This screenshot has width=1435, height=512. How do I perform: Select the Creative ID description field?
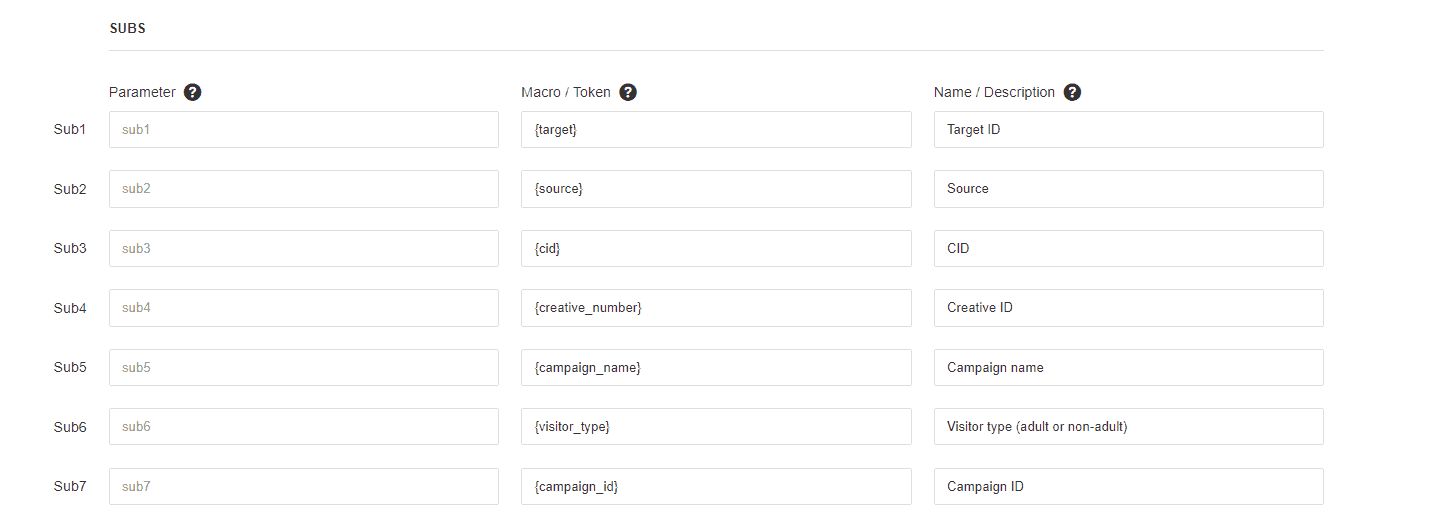coord(1129,308)
